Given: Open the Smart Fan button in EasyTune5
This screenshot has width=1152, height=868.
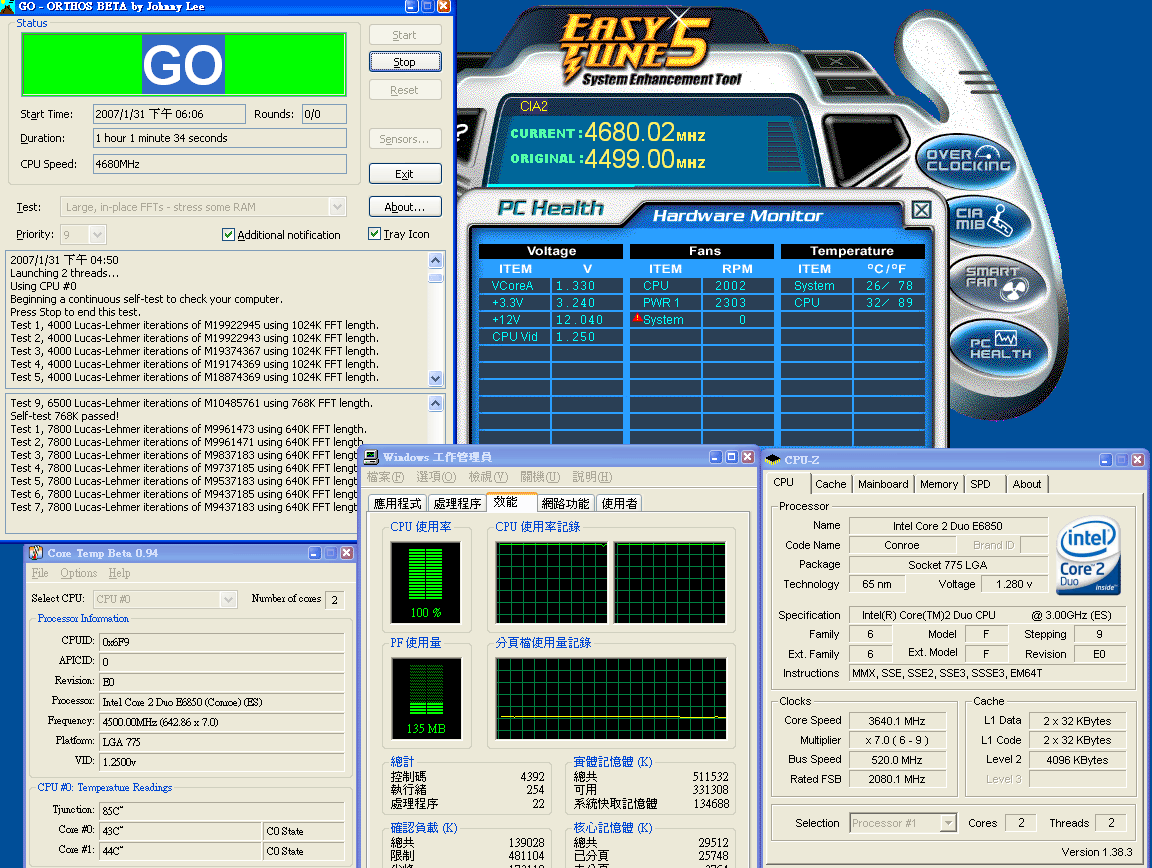Looking at the screenshot, I should click(998, 283).
